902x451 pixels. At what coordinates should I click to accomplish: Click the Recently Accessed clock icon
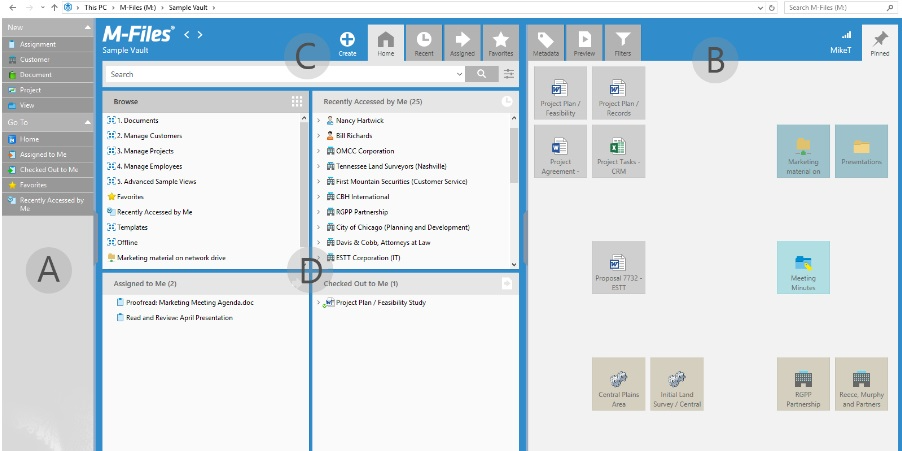(x=507, y=101)
